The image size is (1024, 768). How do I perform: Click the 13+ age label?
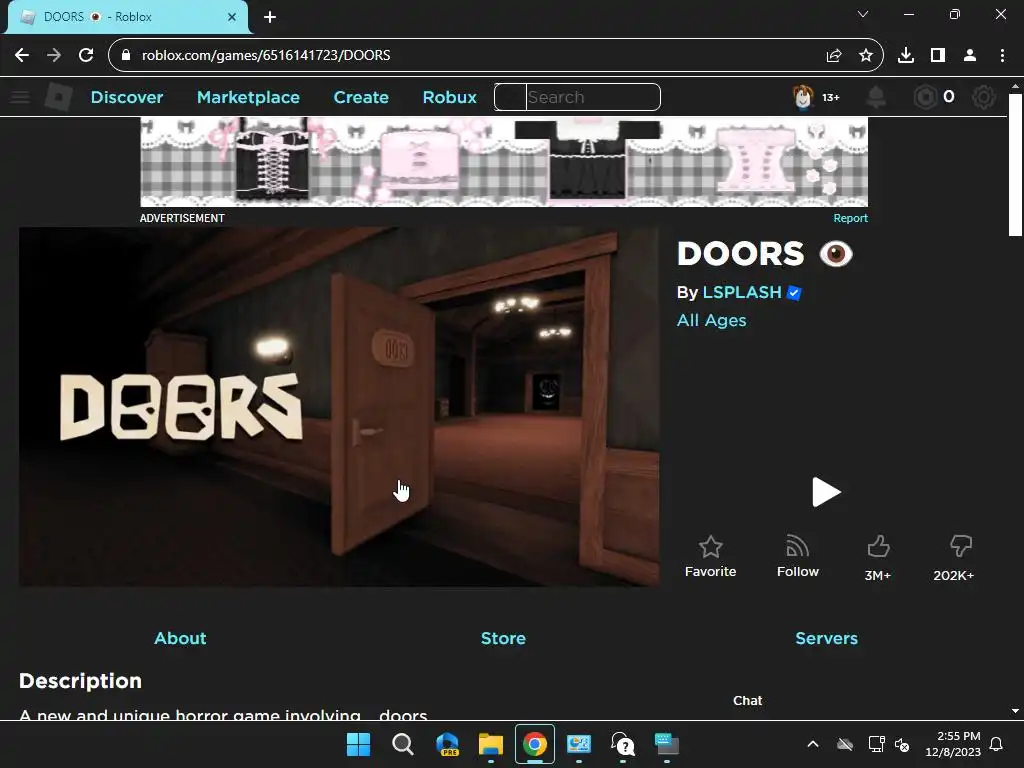(x=831, y=97)
